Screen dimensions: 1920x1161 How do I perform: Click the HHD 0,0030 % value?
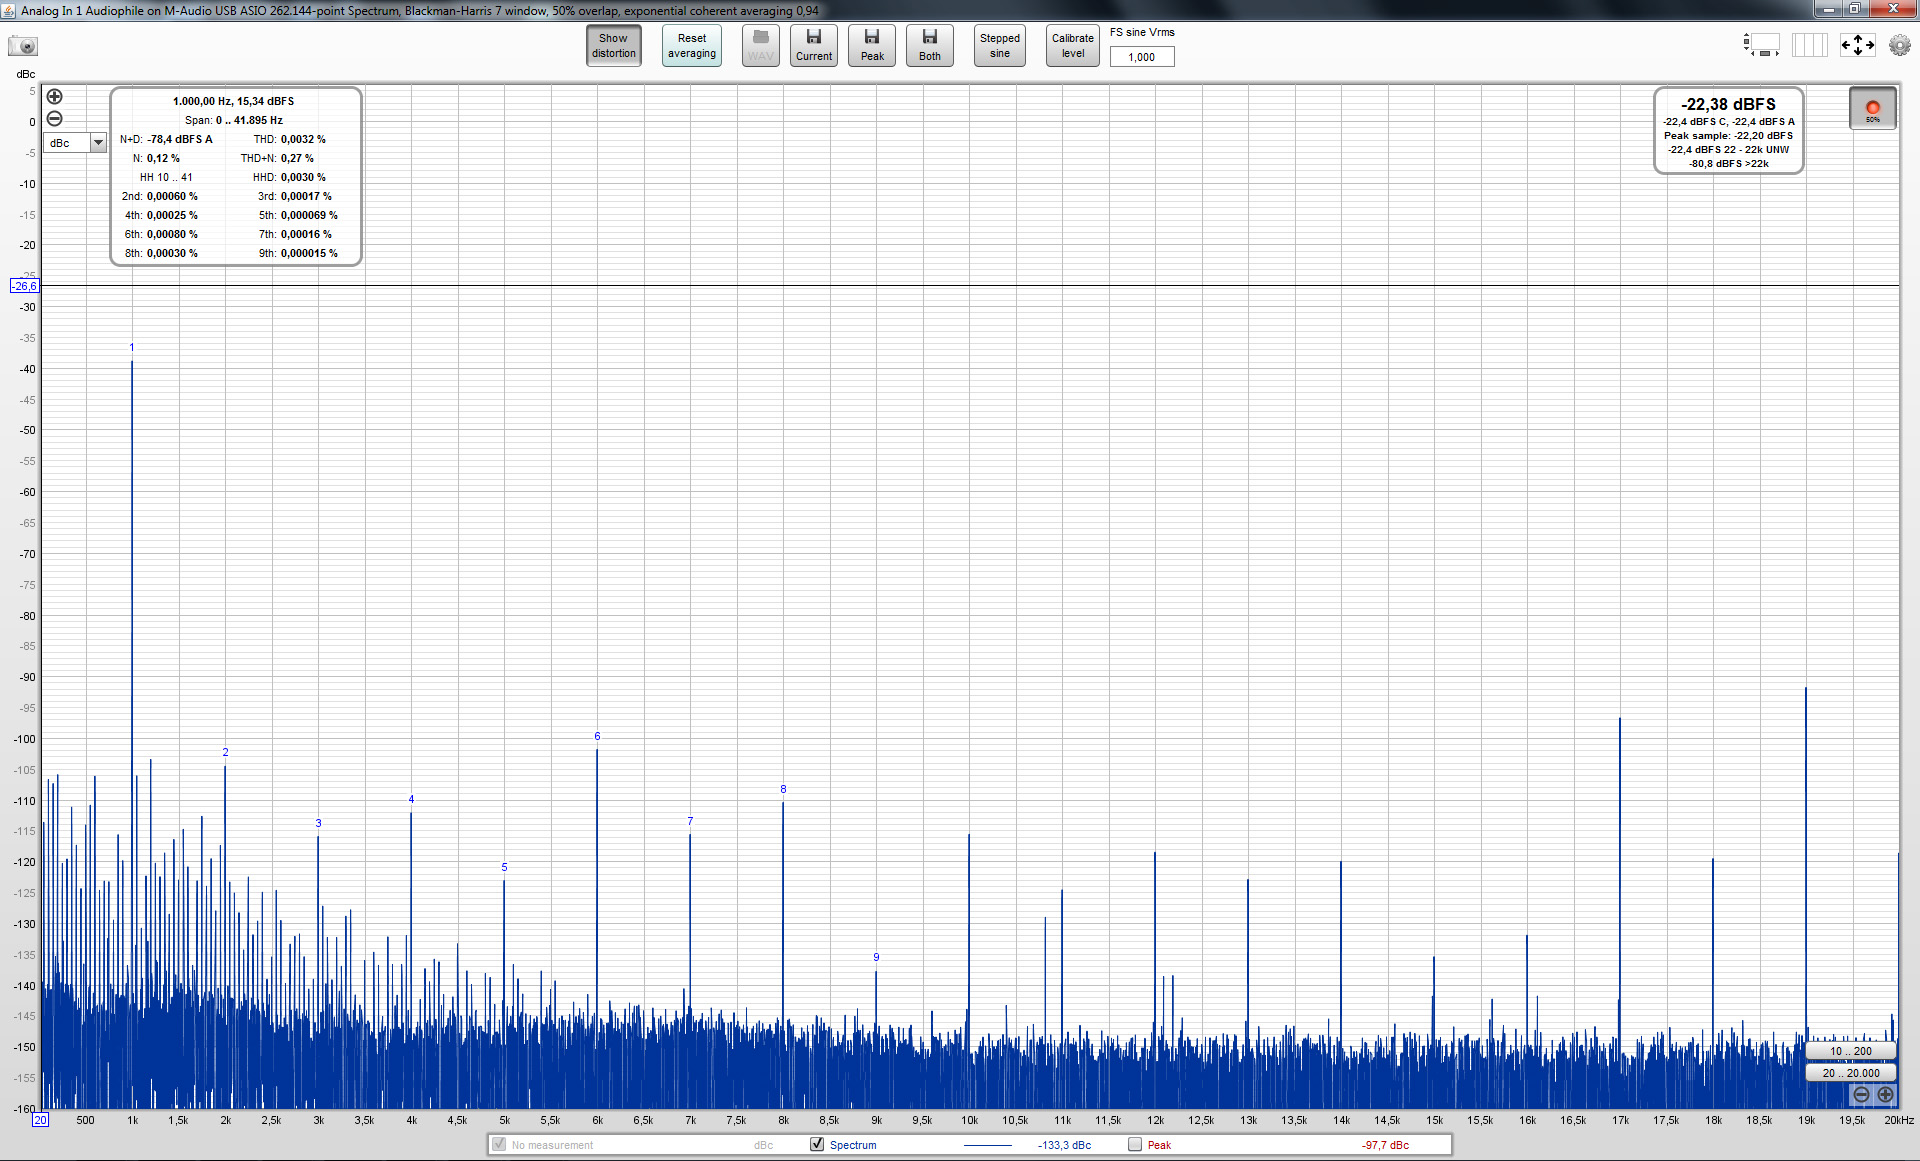[303, 177]
